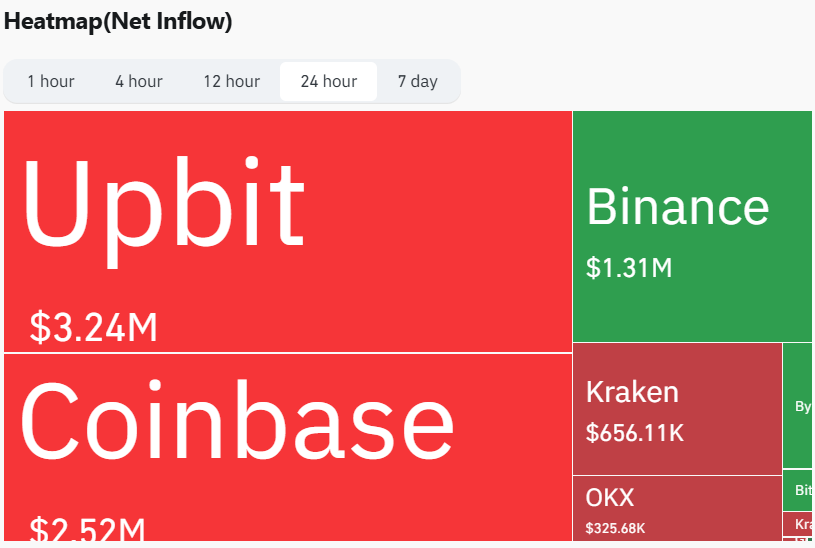Select the 24 hour tab
This screenshot has height=548, width=815.
click(x=328, y=81)
